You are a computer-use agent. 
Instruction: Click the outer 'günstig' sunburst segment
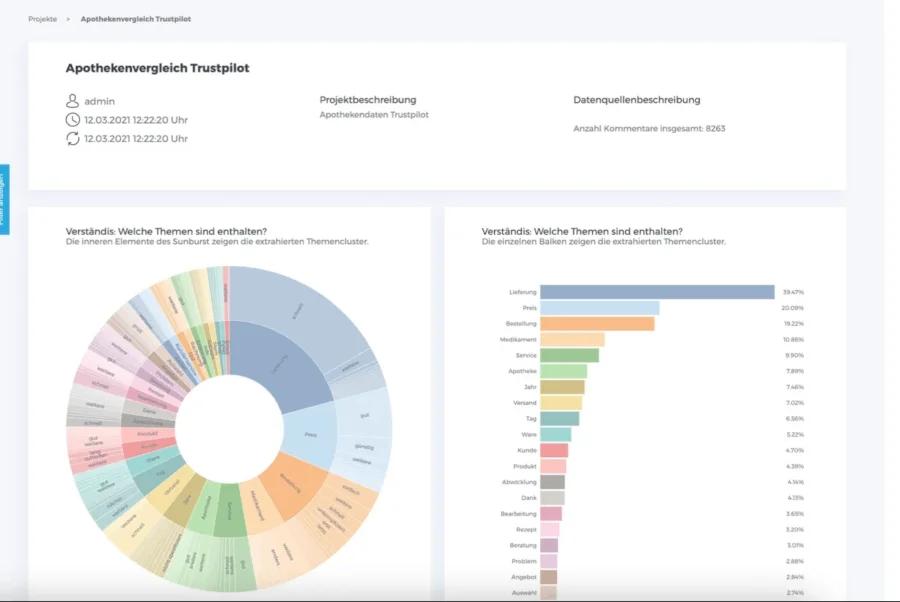click(364, 446)
